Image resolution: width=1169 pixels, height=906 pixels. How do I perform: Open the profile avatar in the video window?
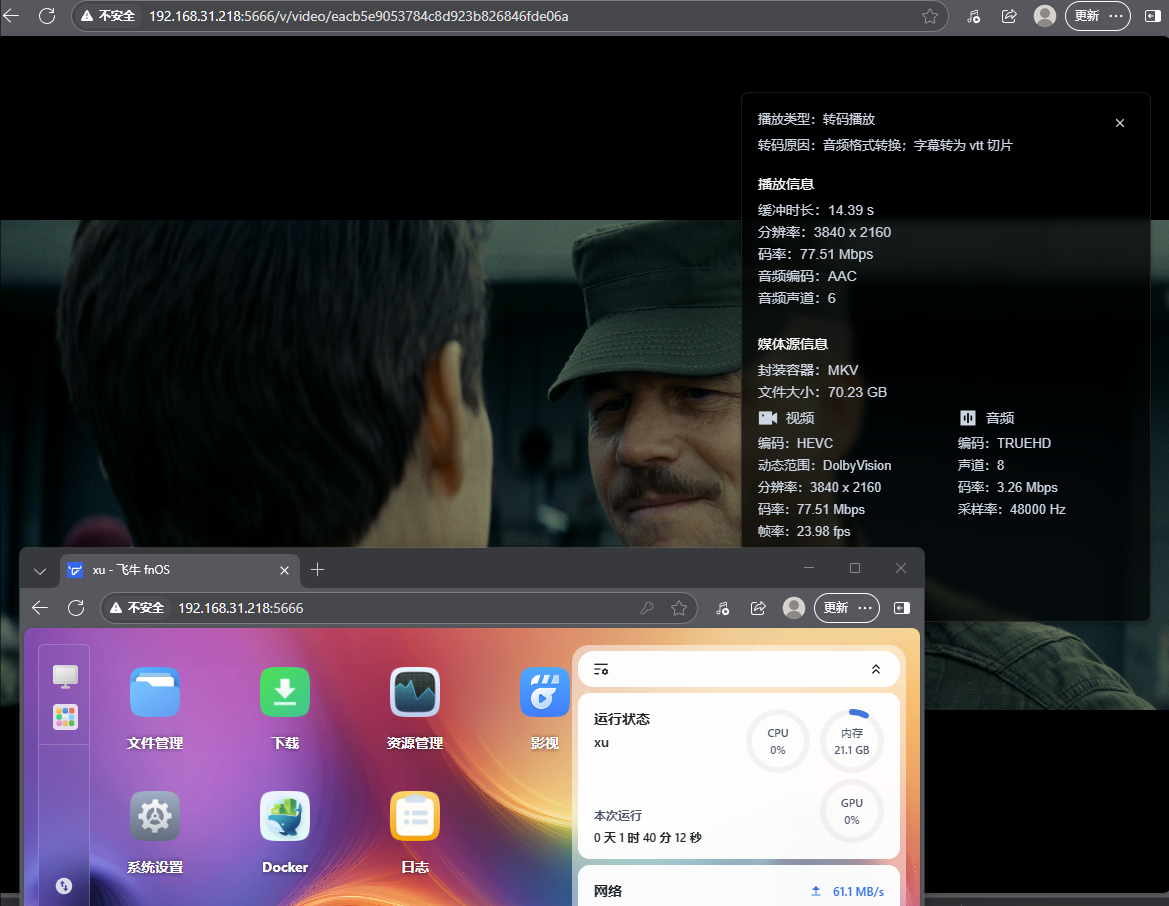(x=1045, y=16)
